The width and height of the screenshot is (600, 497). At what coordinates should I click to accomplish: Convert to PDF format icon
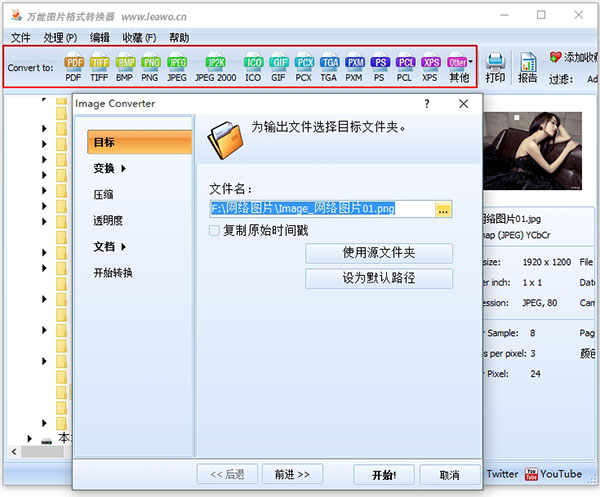point(73,67)
